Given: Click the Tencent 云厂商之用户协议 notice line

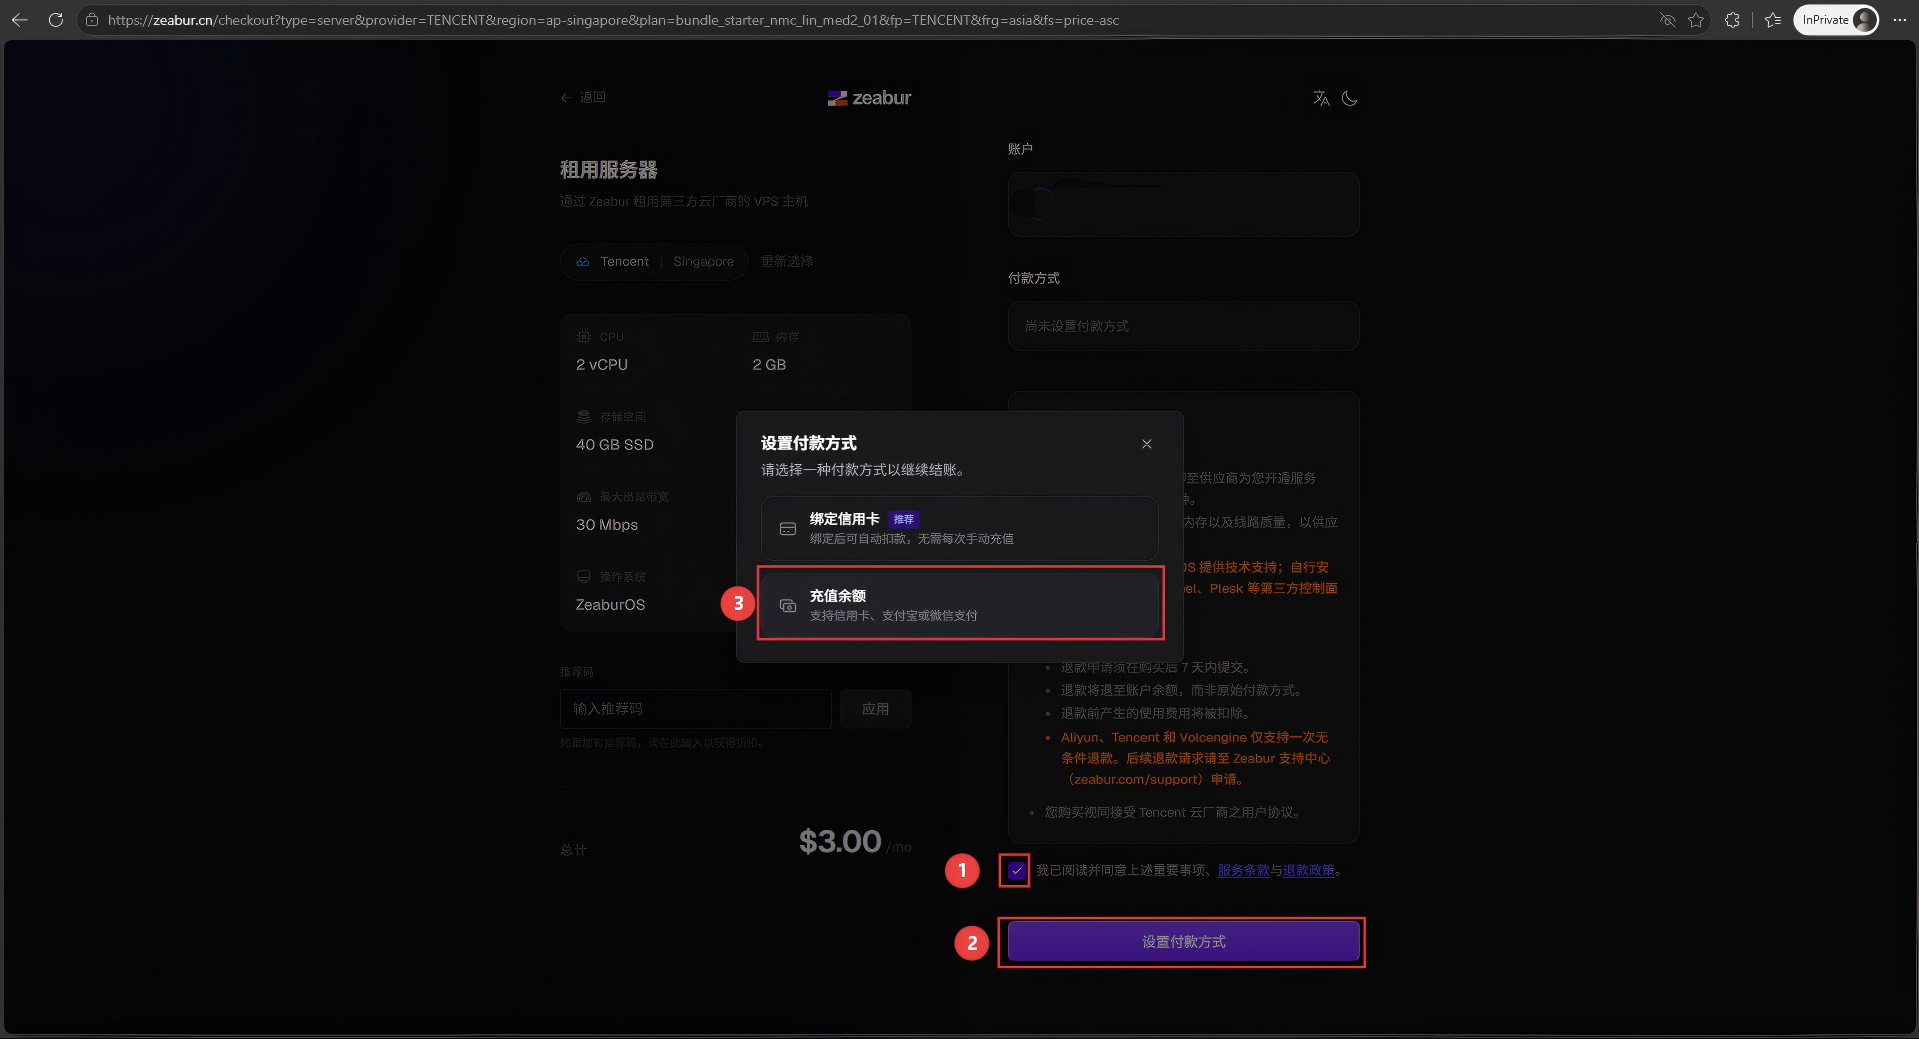Looking at the screenshot, I should (1174, 813).
